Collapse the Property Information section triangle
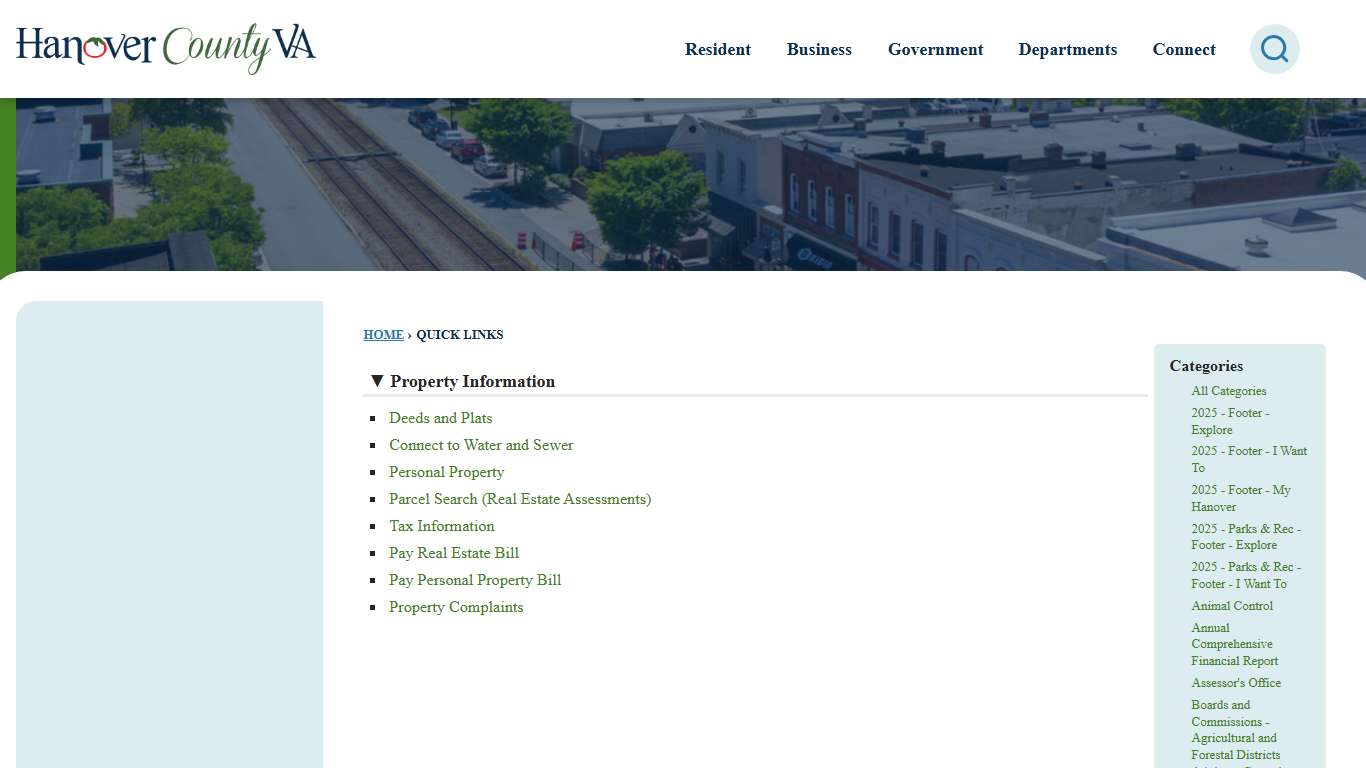Image resolution: width=1366 pixels, height=768 pixels. (x=377, y=380)
